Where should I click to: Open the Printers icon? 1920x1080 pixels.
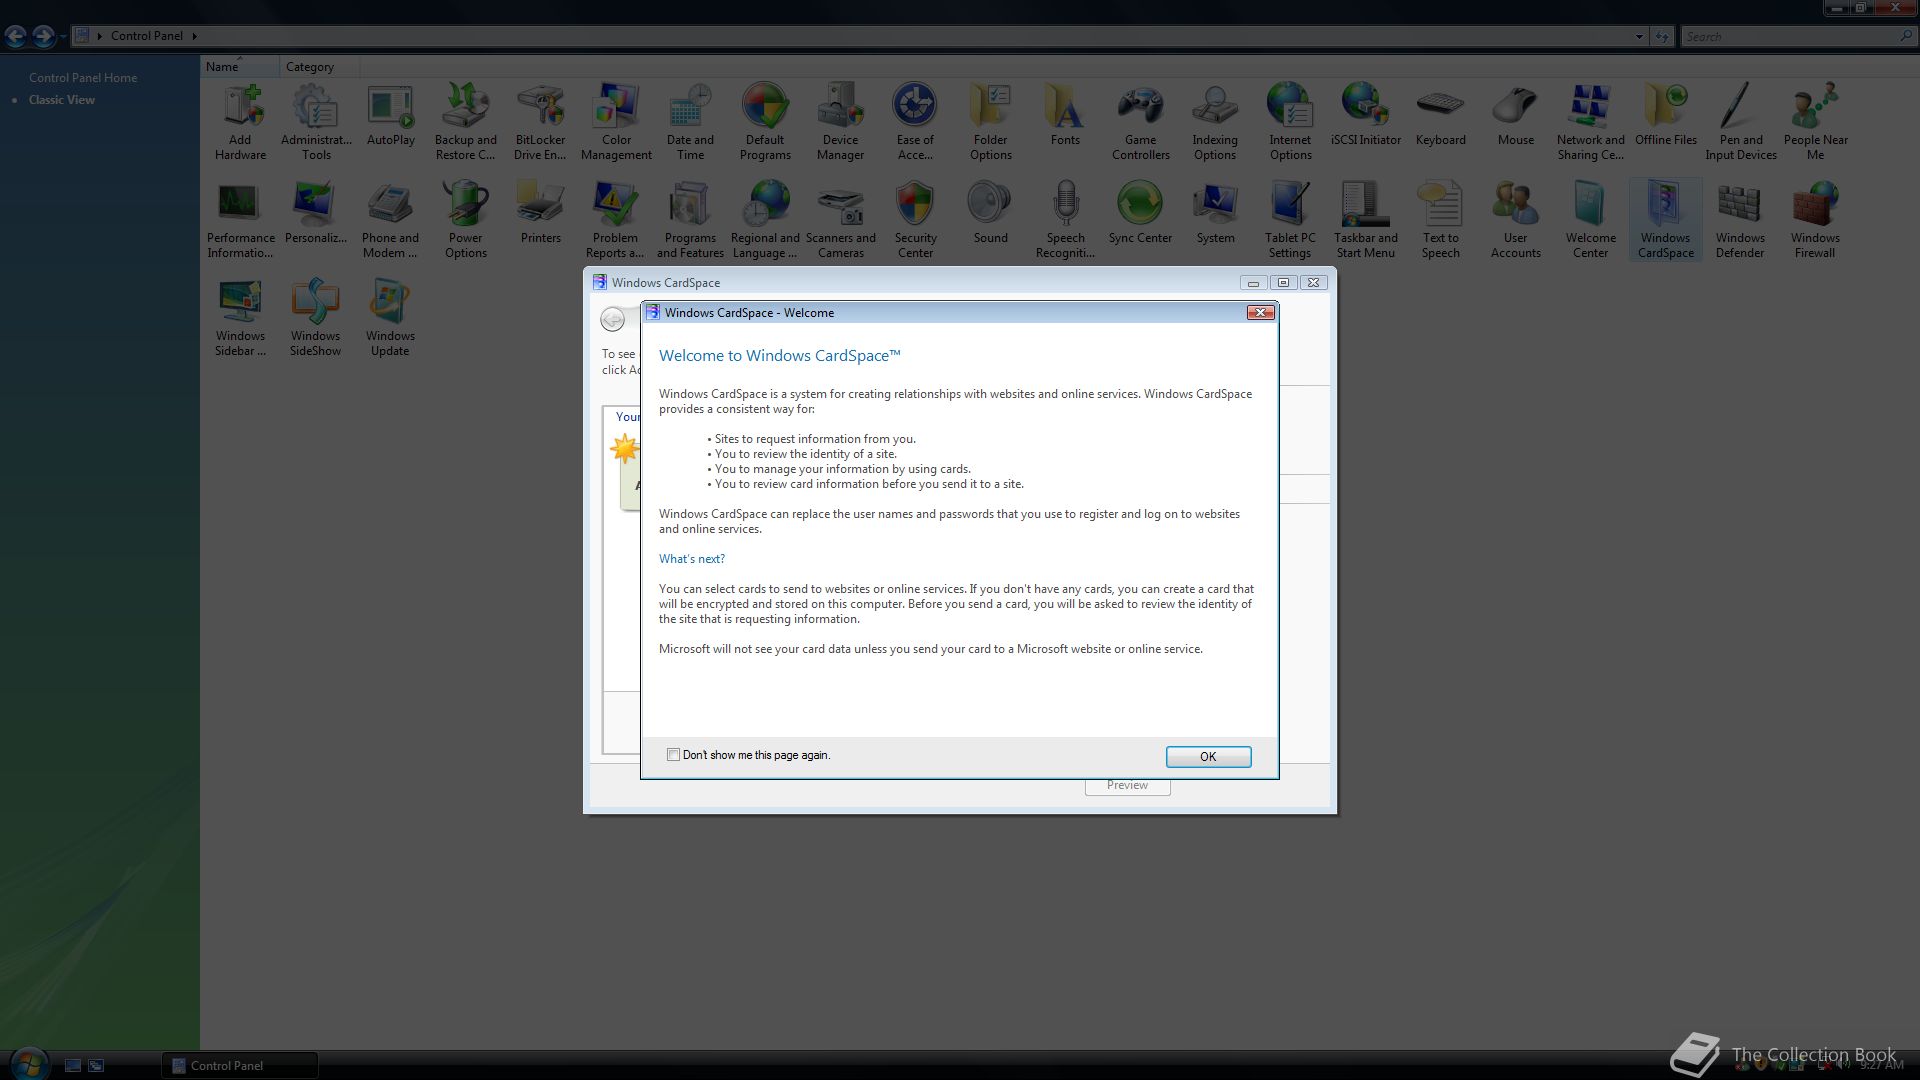(x=541, y=213)
